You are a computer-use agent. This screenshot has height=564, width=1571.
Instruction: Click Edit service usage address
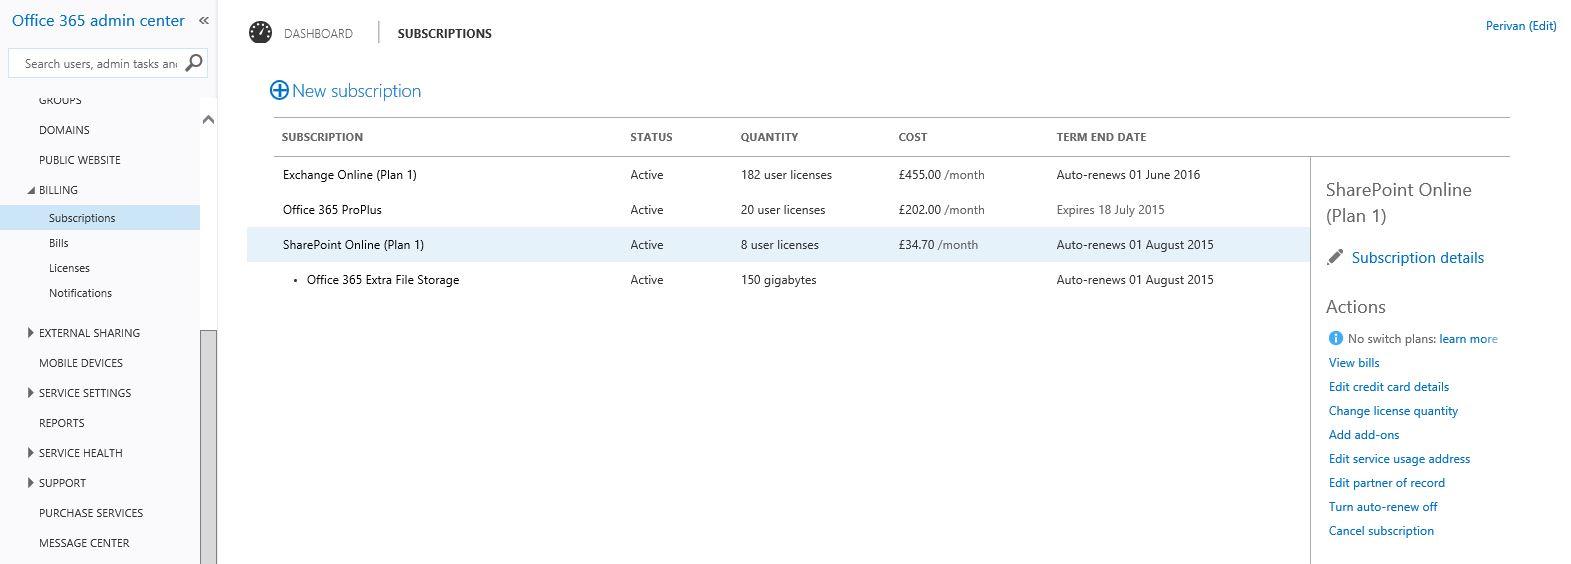pyautogui.click(x=1399, y=459)
